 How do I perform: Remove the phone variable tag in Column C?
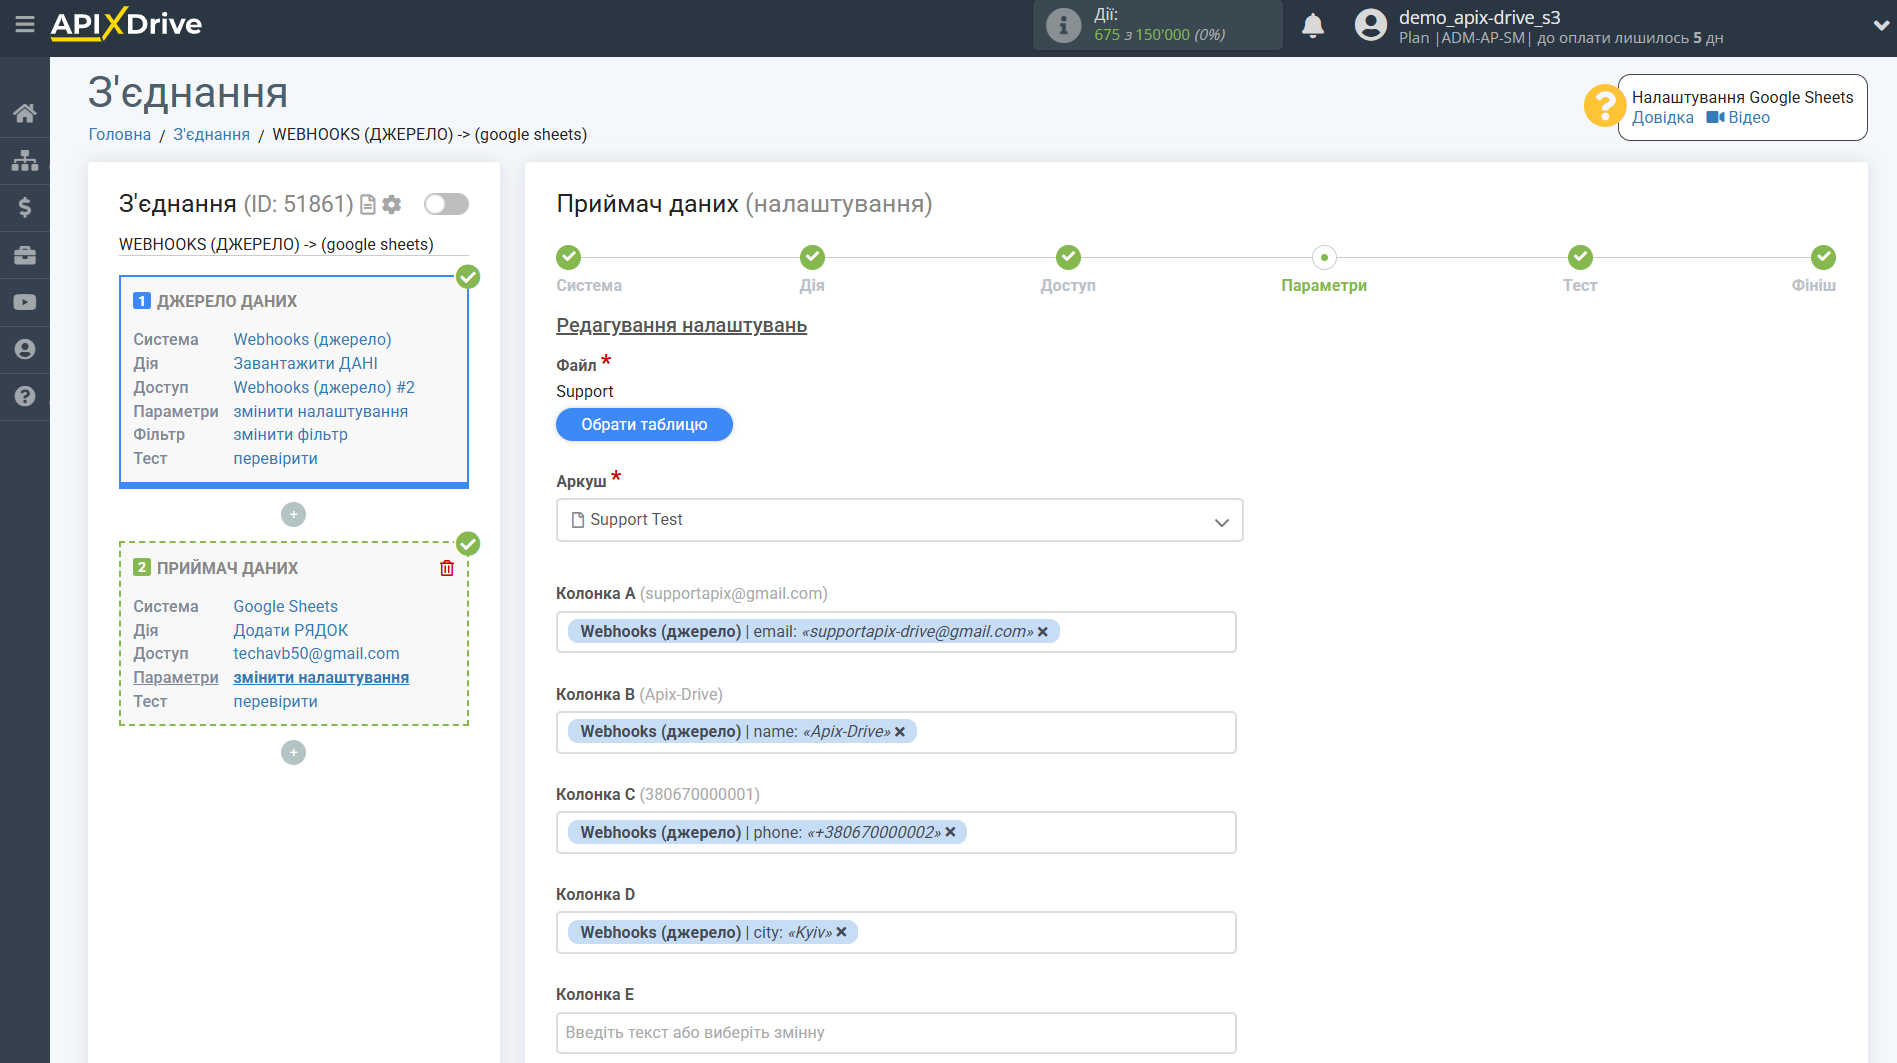pyautogui.click(x=951, y=832)
